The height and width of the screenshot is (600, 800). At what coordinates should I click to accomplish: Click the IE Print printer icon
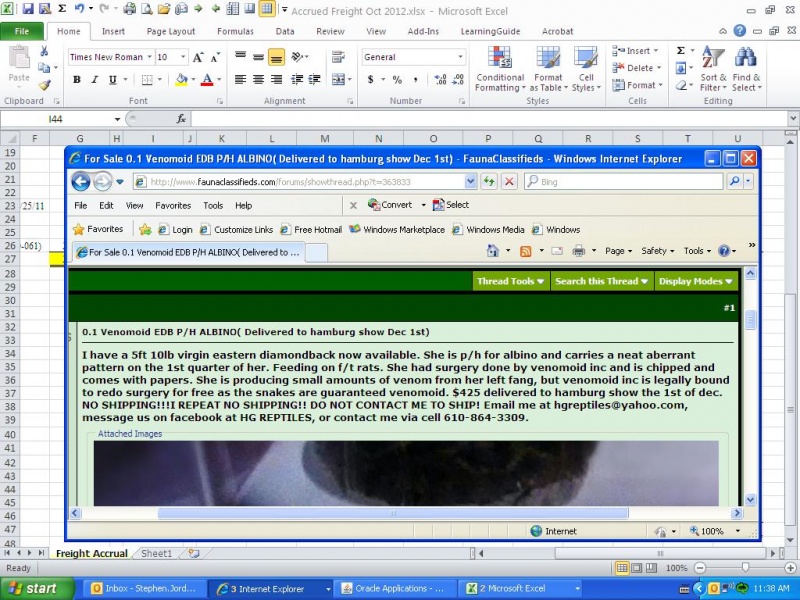(x=579, y=251)
